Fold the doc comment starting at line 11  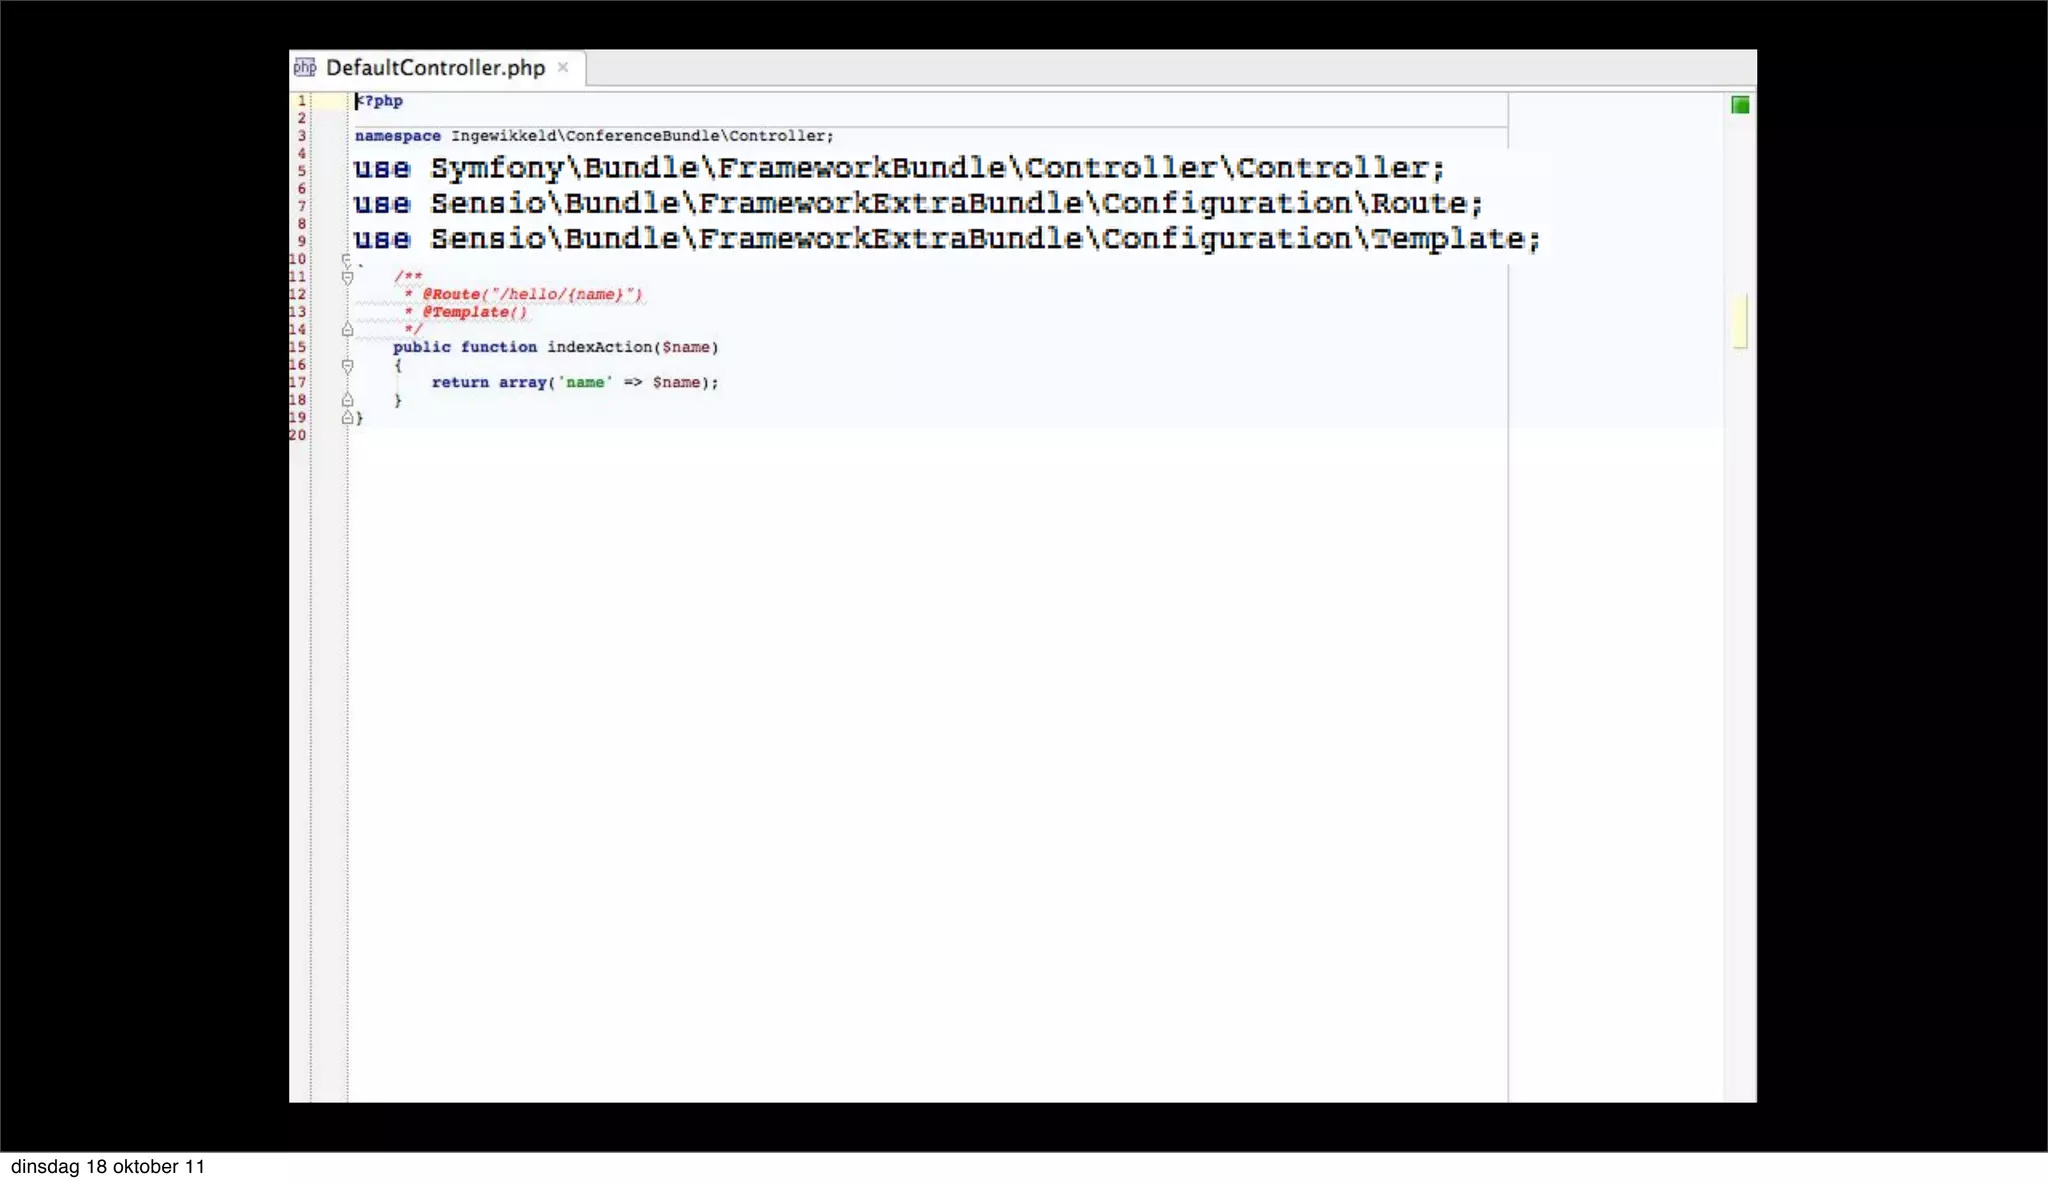pyautogui.click(x=347, y=277)
